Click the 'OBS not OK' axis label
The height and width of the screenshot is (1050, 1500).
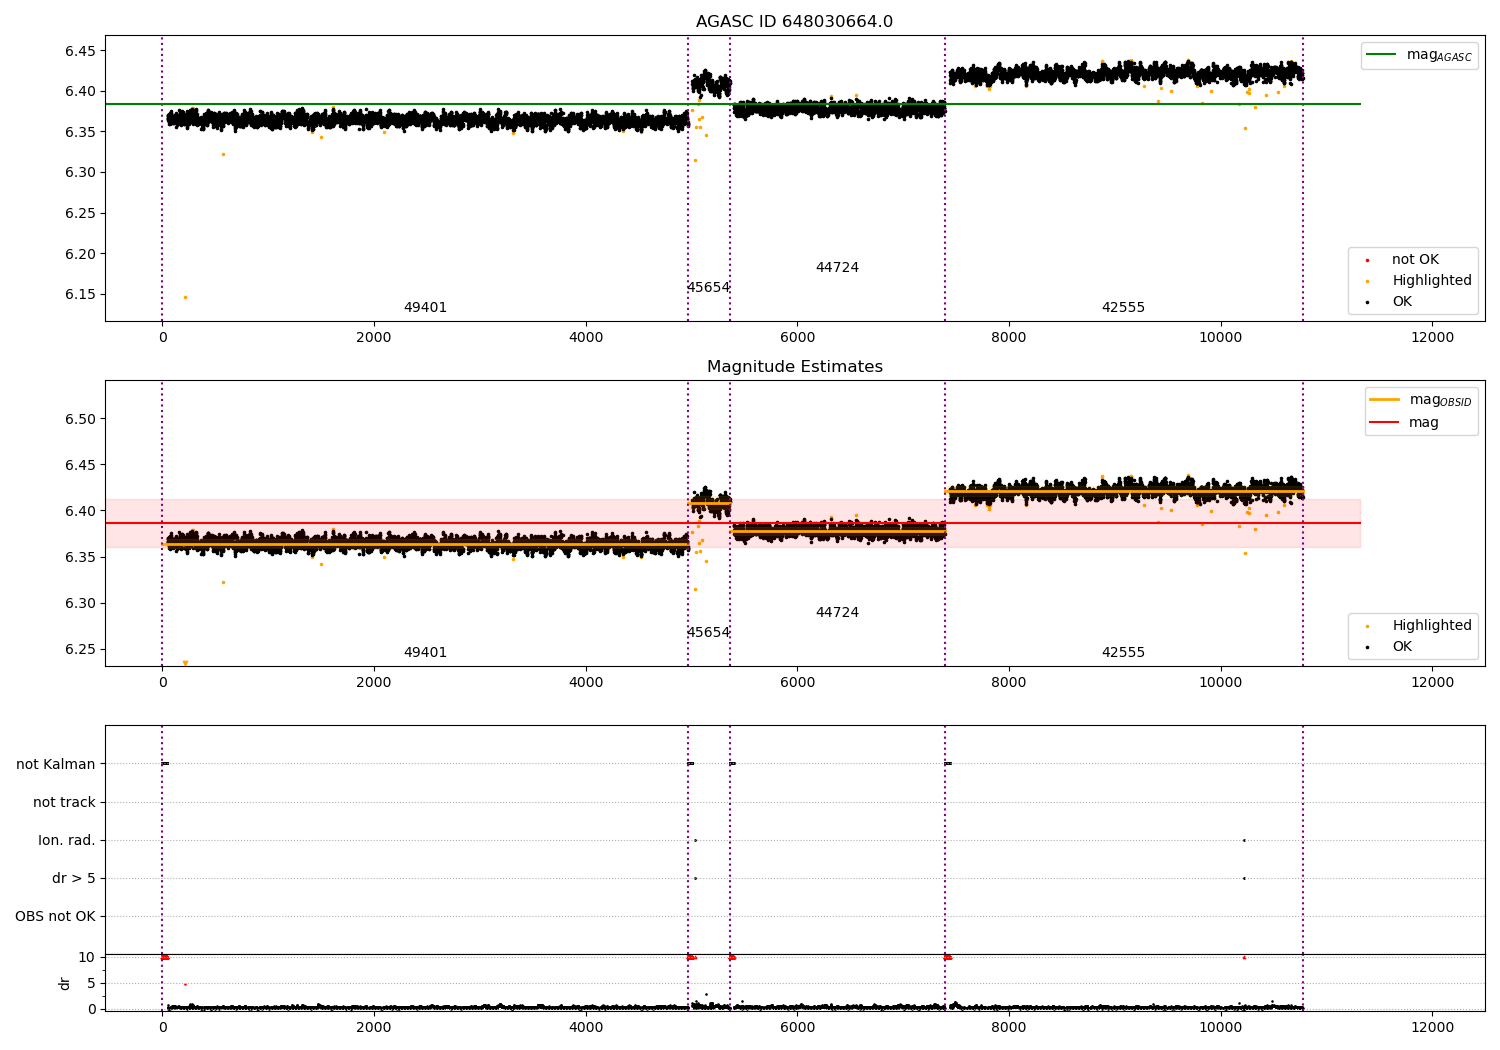[x=55, y=917]
